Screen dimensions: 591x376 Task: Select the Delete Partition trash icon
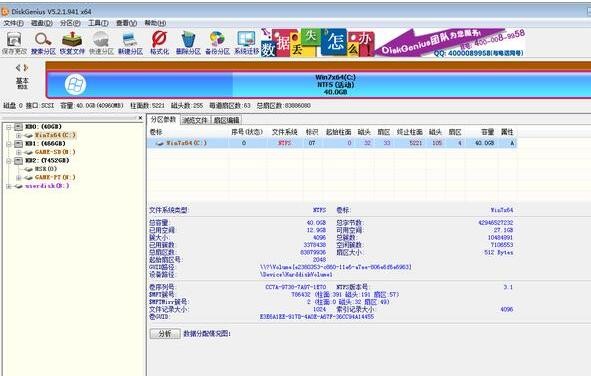point(188,43)
